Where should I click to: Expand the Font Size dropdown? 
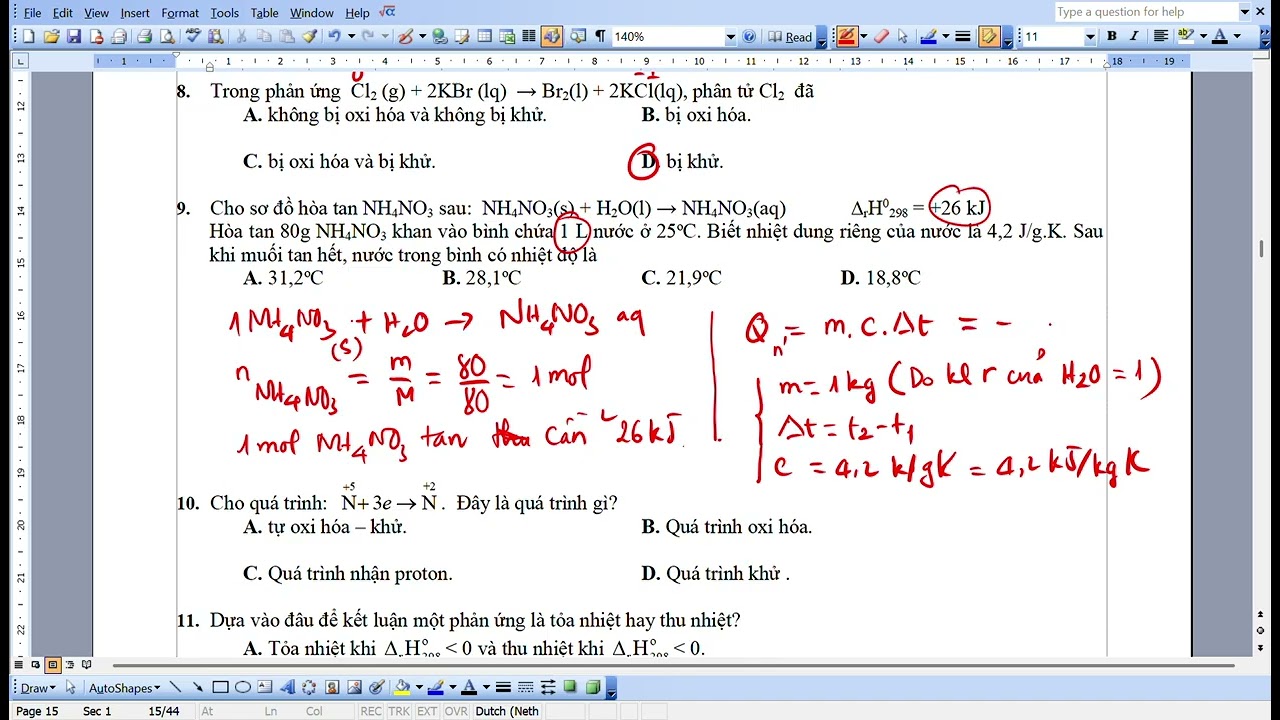pyautogui.click(x=1090, y=36)
